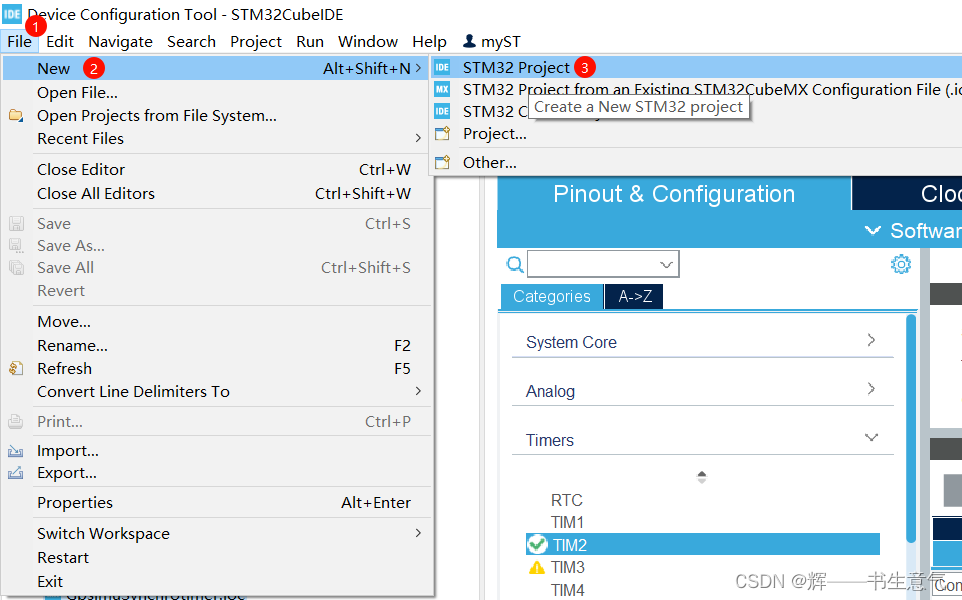
Task: Open the peripheral search combo box
Action: coord(602,264)
